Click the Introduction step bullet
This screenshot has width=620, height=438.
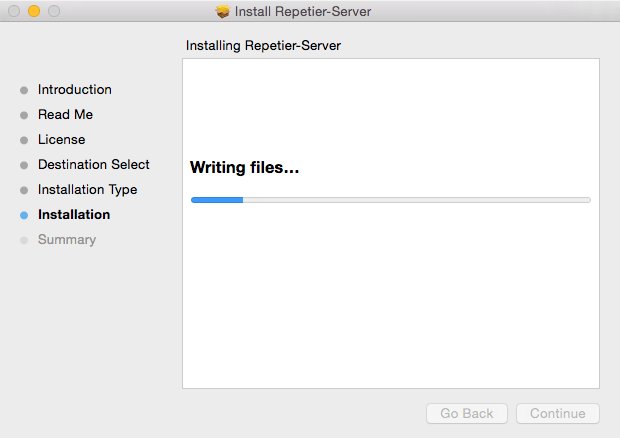[x=24, y=90]
